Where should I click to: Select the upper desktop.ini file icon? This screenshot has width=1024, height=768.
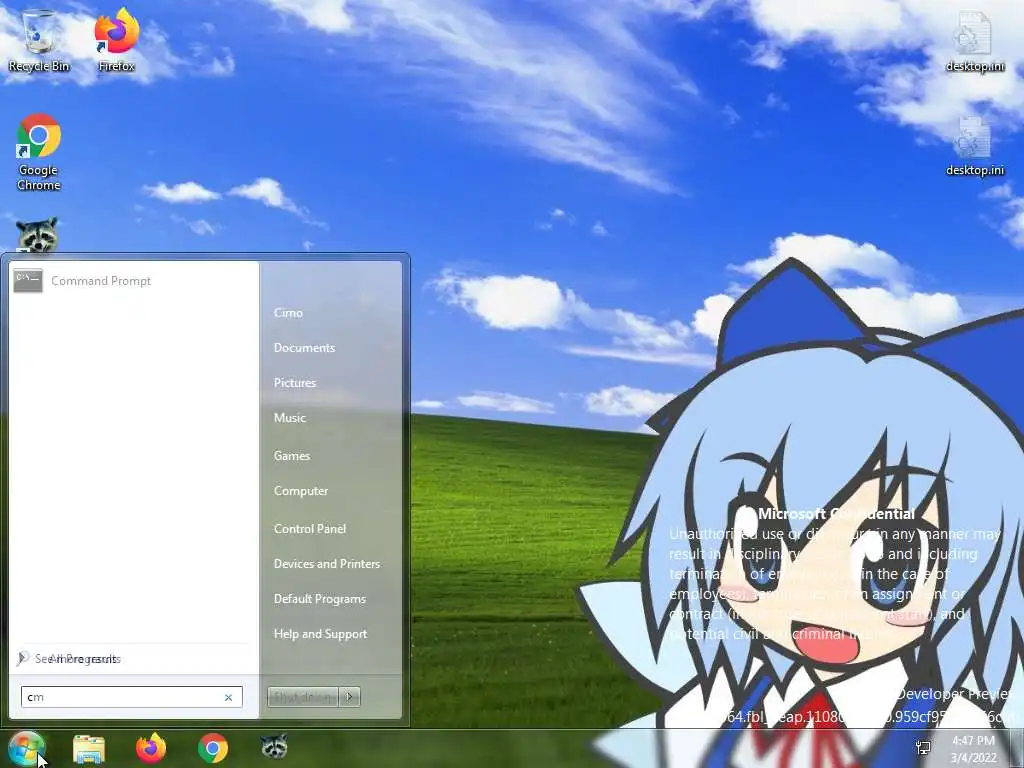pyautogui.click(x=974, y=42)
